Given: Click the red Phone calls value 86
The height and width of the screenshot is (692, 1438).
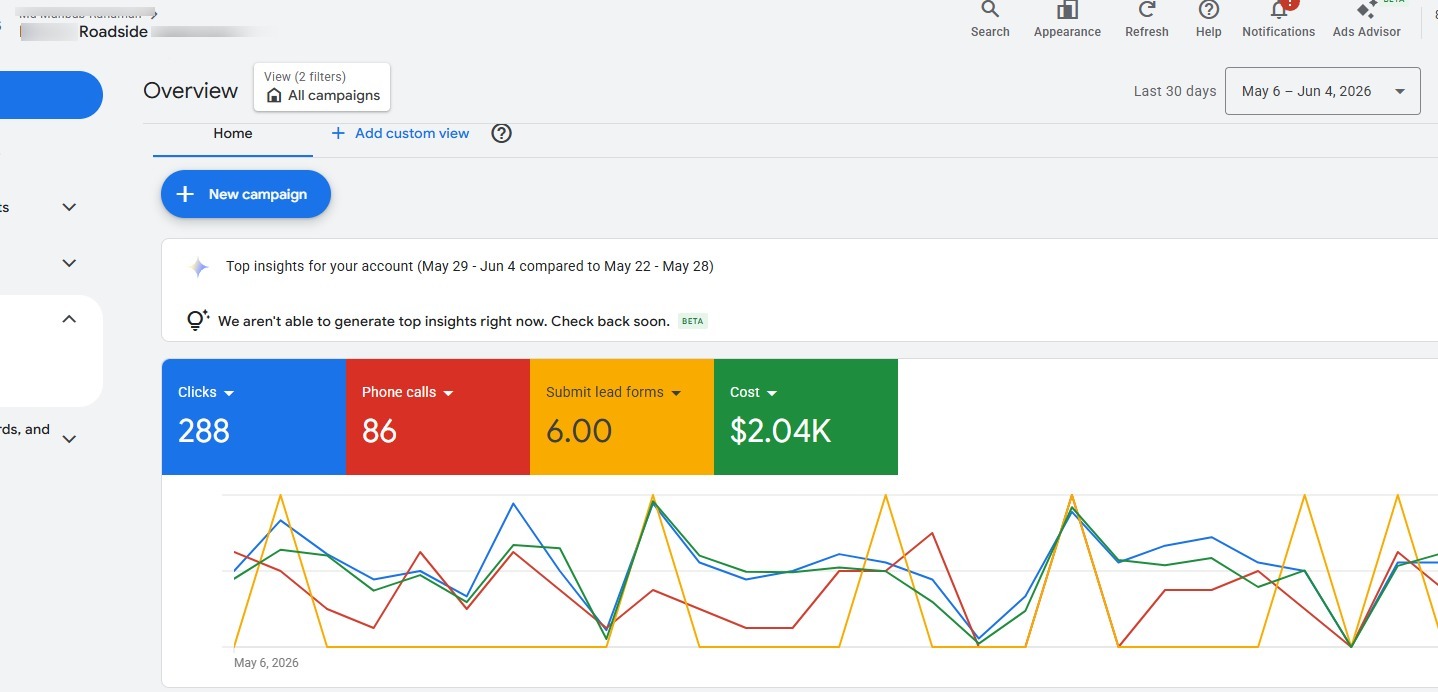Looking at the screenshot, I should (379, 431).
